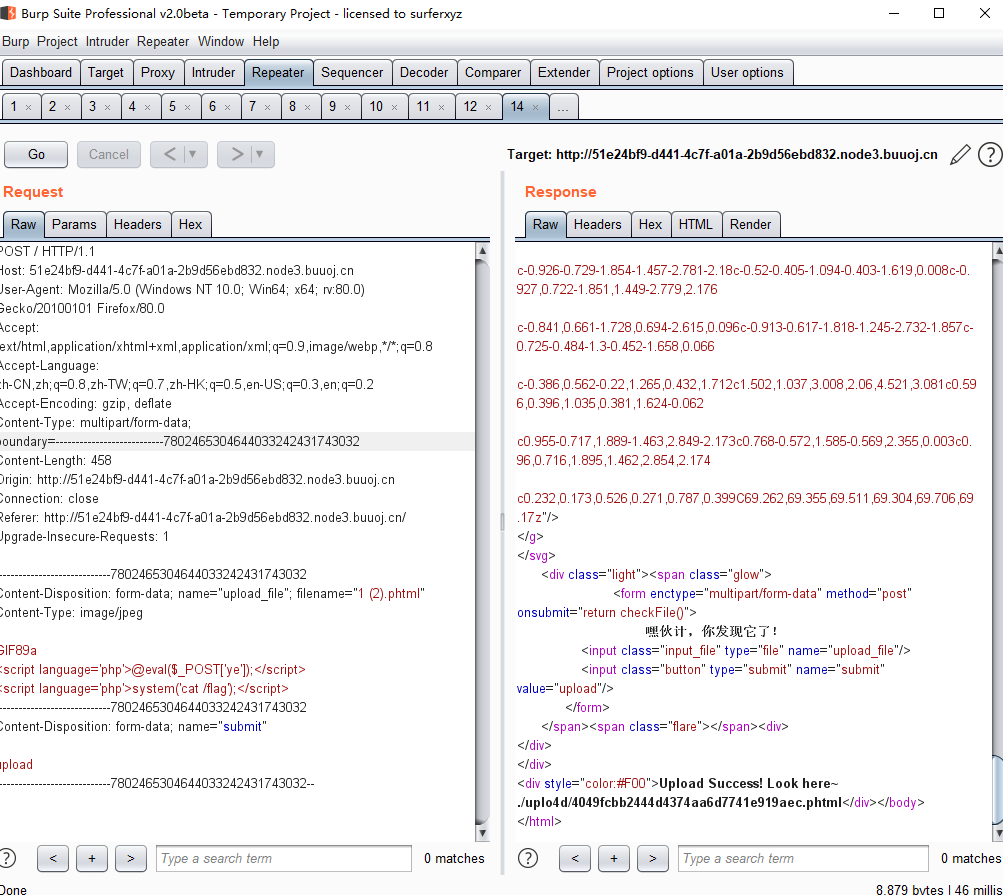1003x895 pixels.
Task: Switch to the Decoder tab
Action: (423, 72)
